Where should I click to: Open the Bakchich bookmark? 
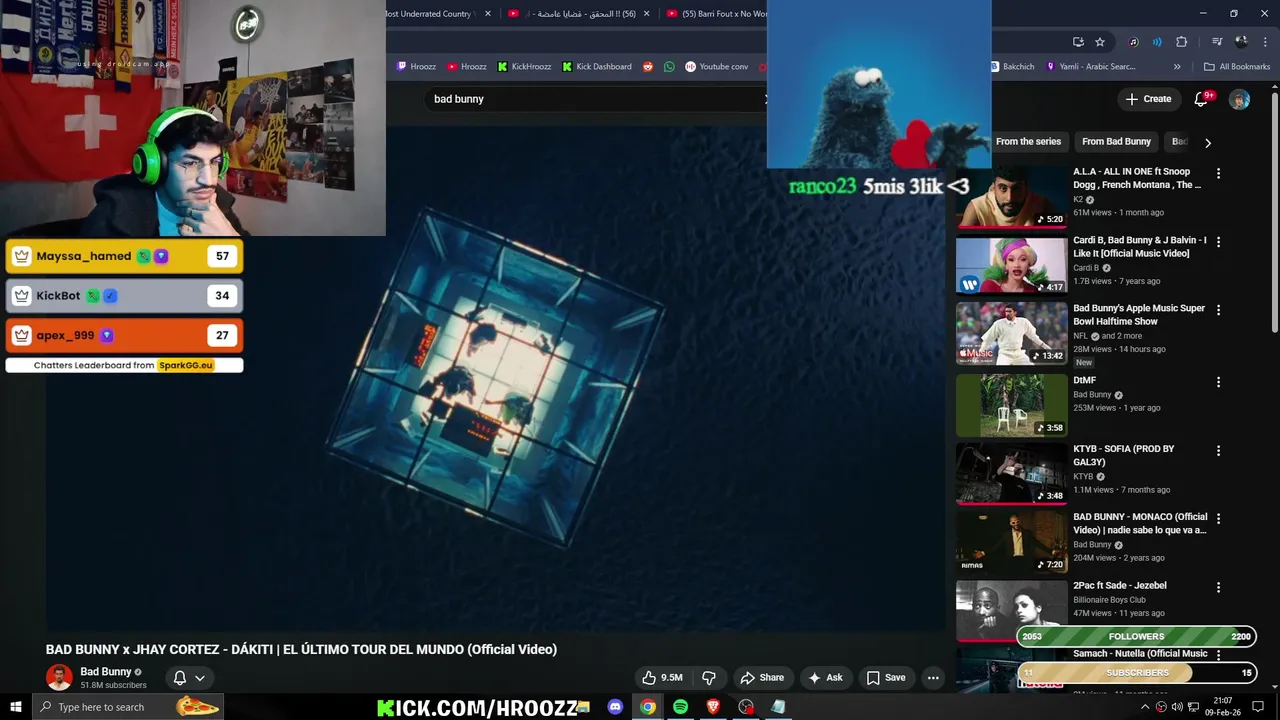point(1012,67)
